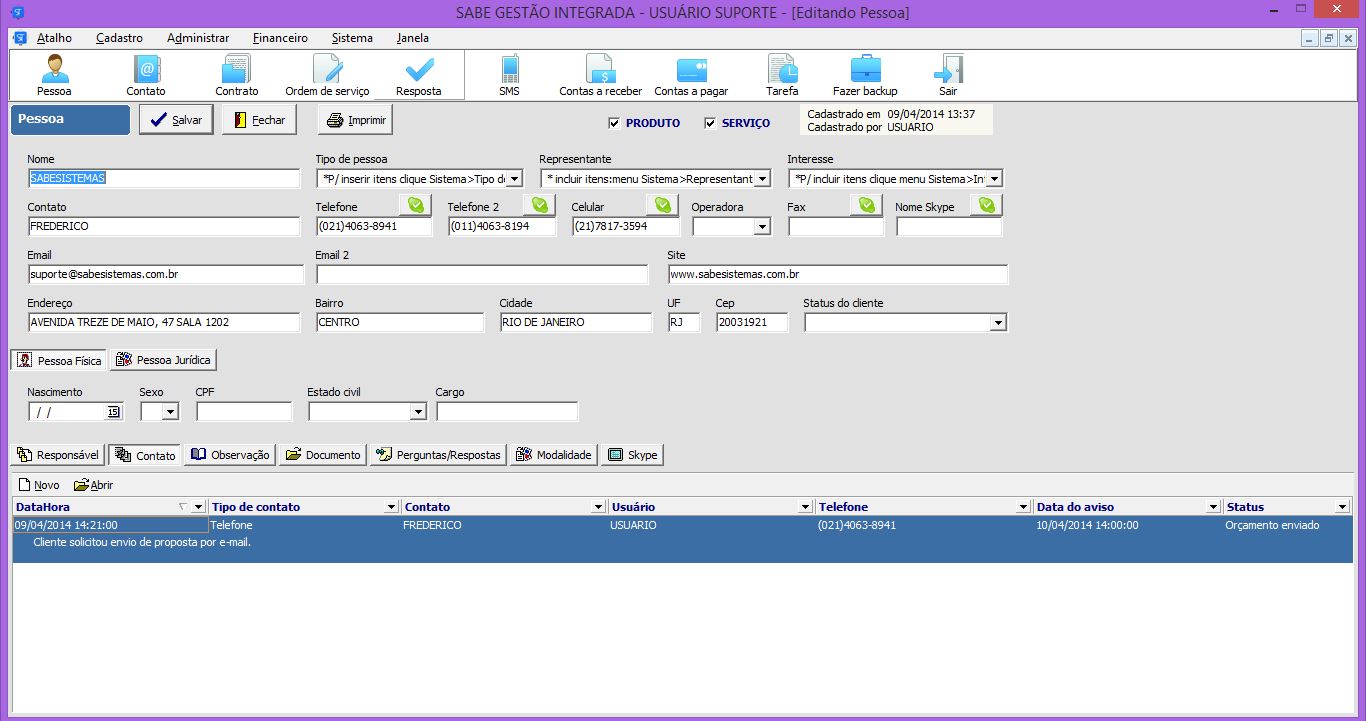Open Ordem de serviço toolbar icon
Image resolution: width=1366 pixels, height=721 pixels.
327,76
